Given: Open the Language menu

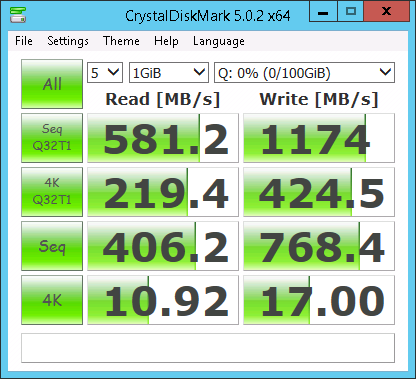Looking at the screenshot, I should pos(219,41).
